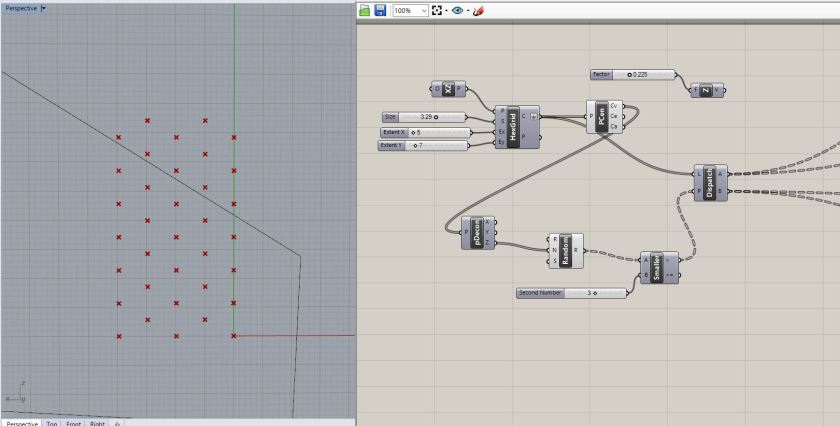Select the PCen component node

pyautogui.click(x=602, y=116)
